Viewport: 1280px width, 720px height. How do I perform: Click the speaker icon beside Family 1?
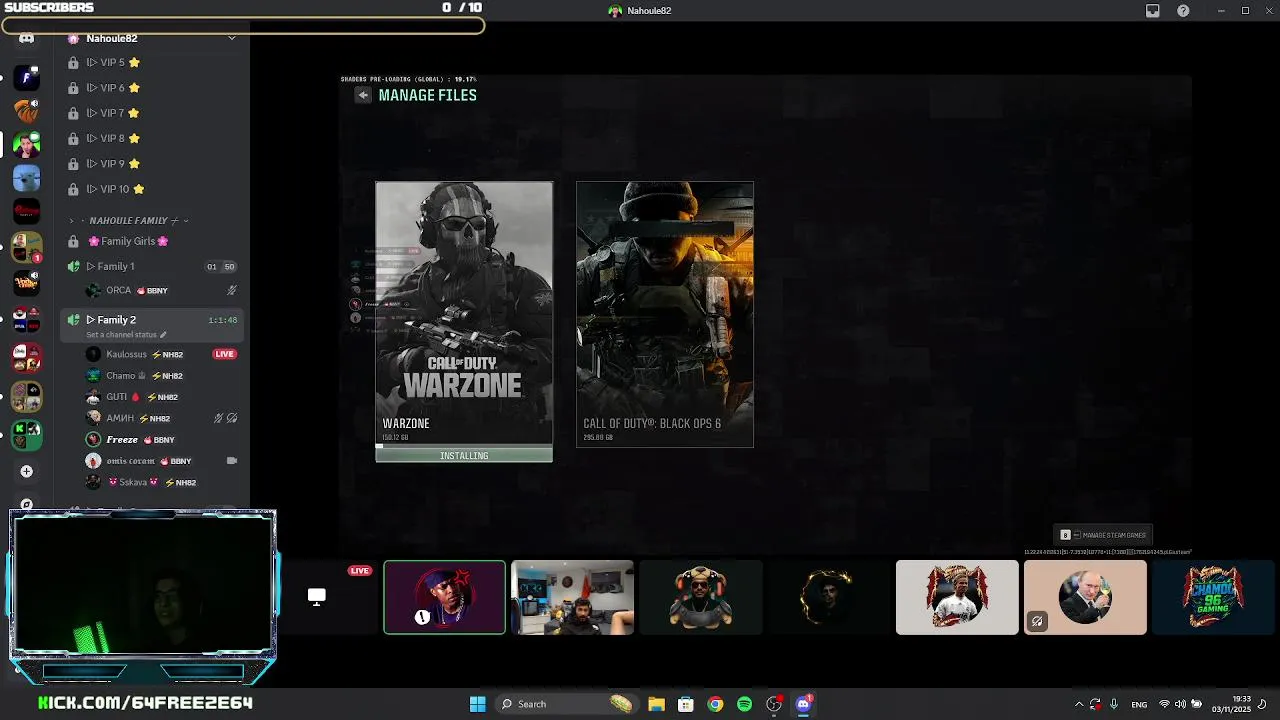[x=73, y=266]
